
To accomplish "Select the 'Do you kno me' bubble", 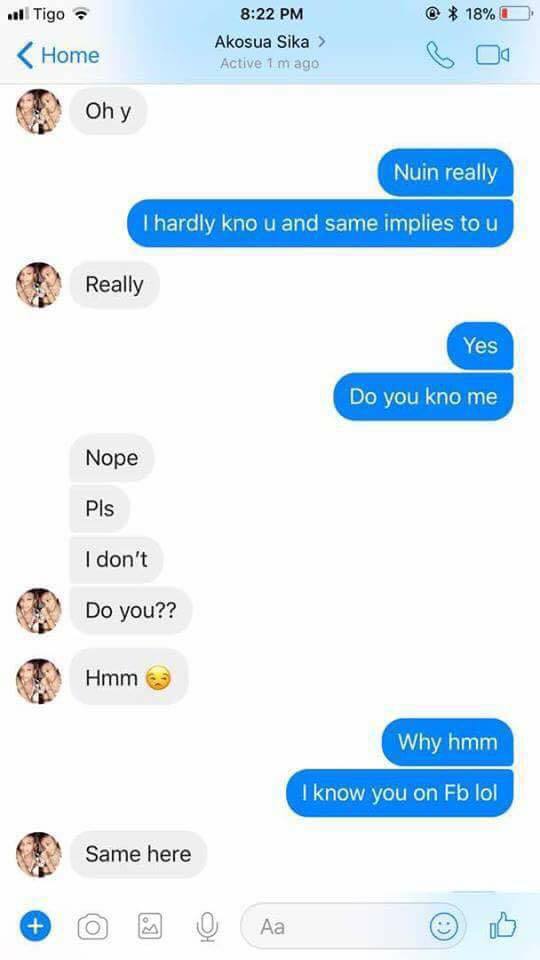I will coord(423,397).
